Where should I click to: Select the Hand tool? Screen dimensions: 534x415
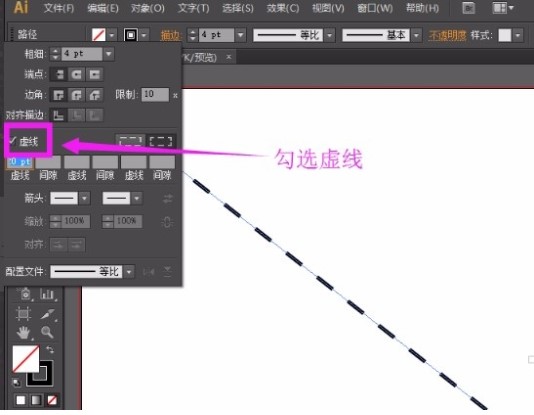23,333
